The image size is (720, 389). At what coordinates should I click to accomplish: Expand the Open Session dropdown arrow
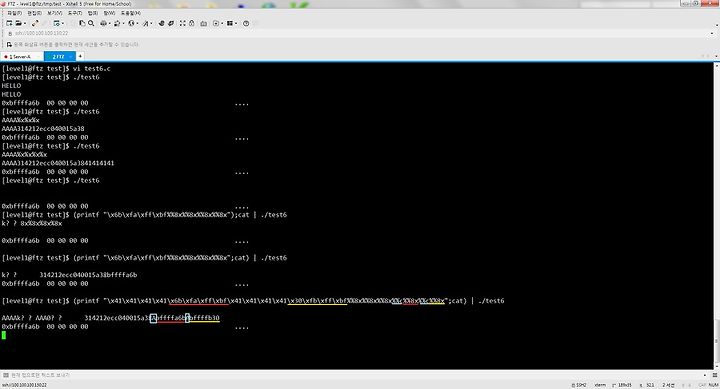click(25, 23)
